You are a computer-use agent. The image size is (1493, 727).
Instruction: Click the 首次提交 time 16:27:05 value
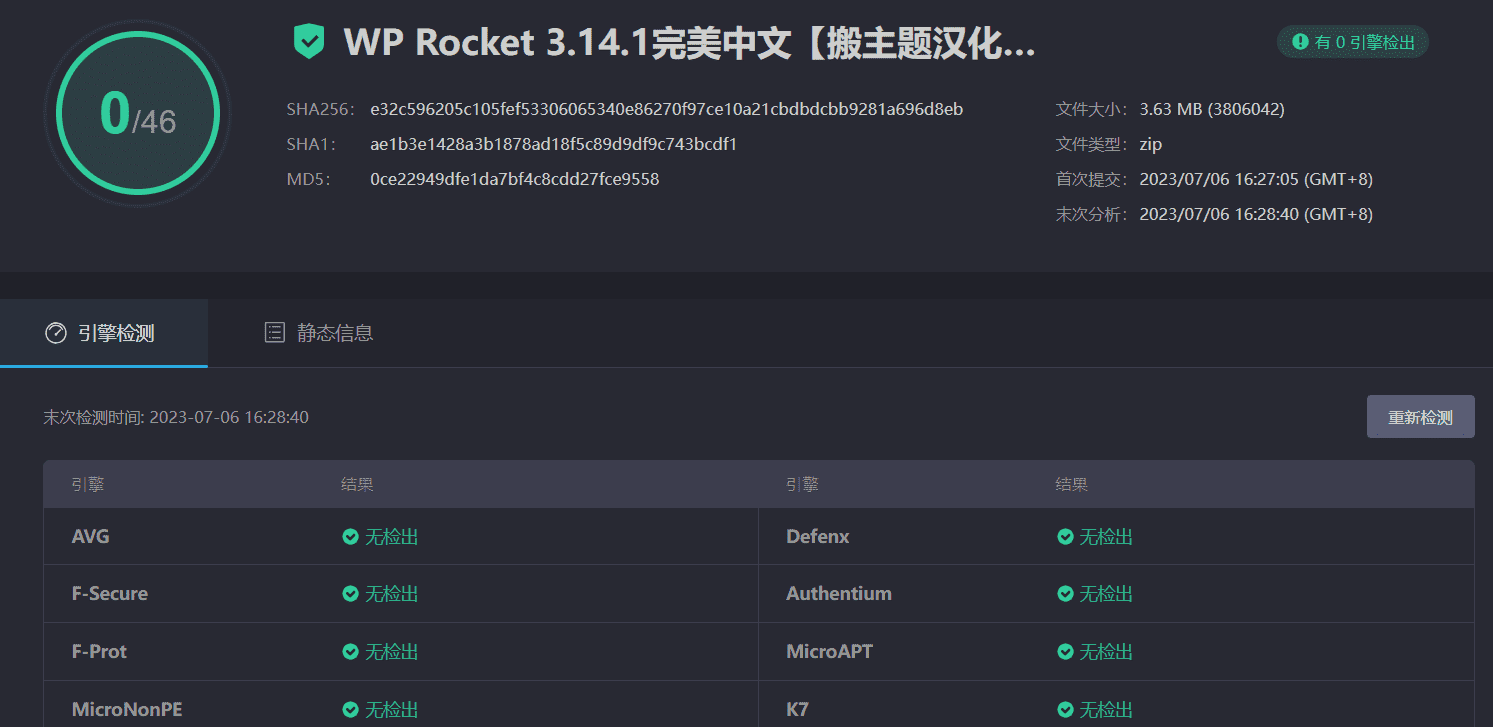[1256, 179]
